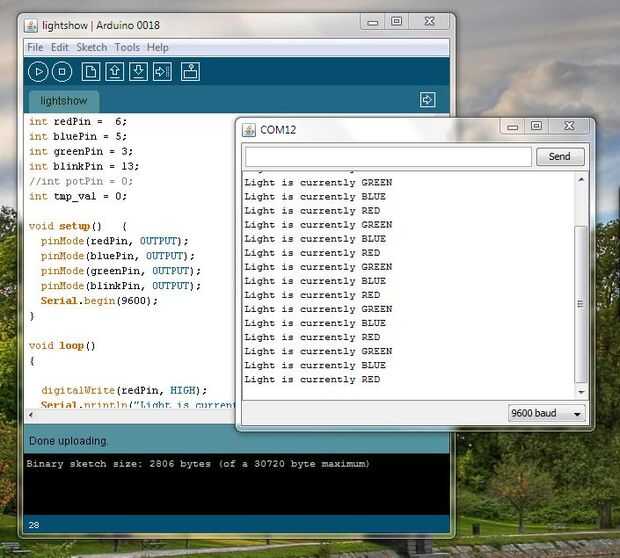Open the Tools menu

[x=127, y=47]
